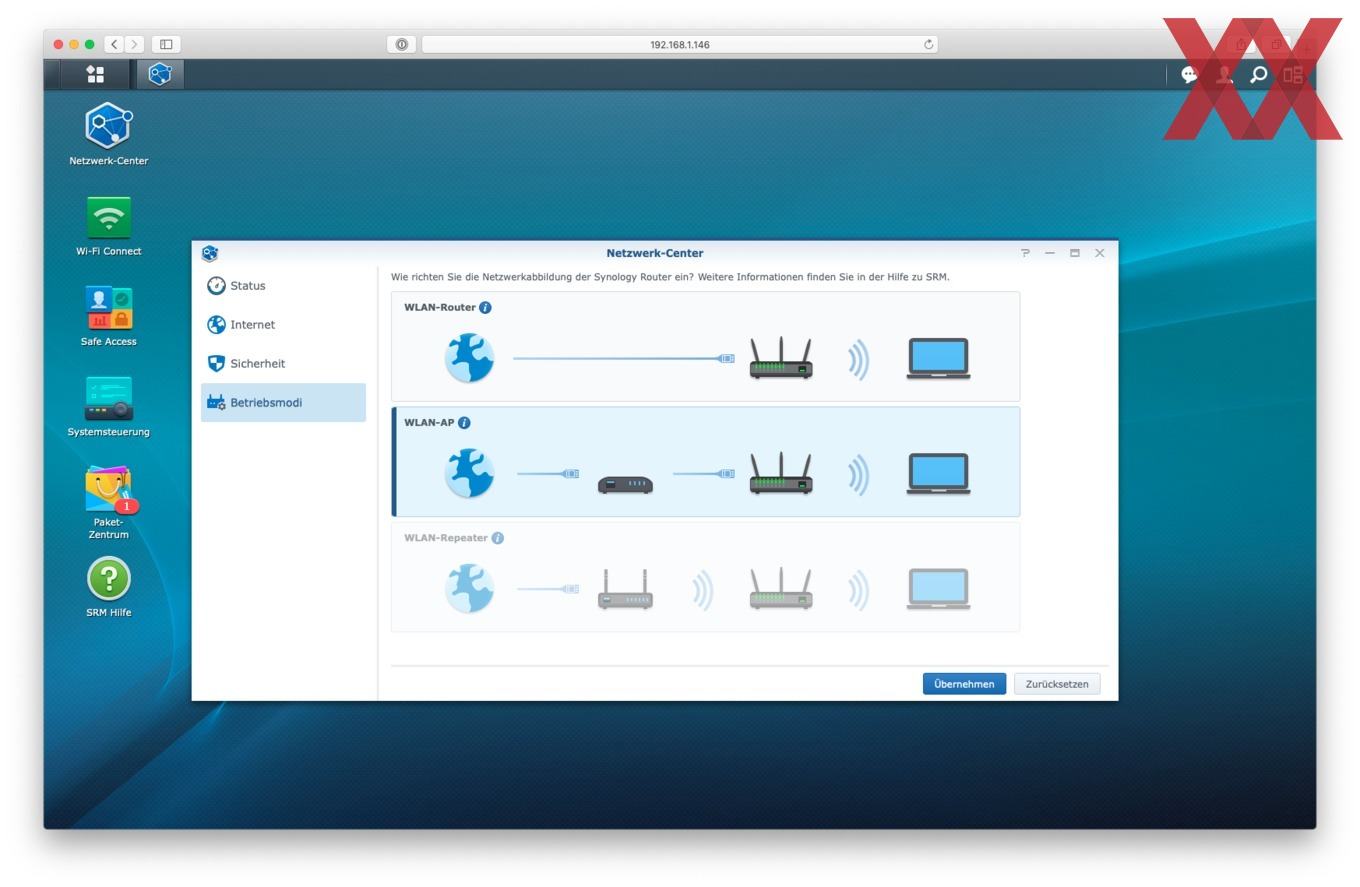Viewport: 1360px width, 887px height.
Task: Open Safari privacy shield icon
Action: [x=401, y=44]
